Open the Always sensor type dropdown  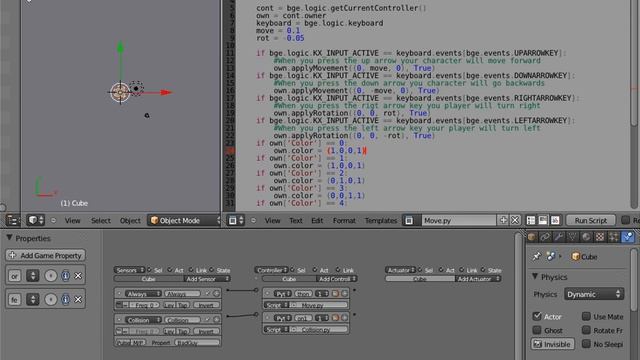coord(143,293)
